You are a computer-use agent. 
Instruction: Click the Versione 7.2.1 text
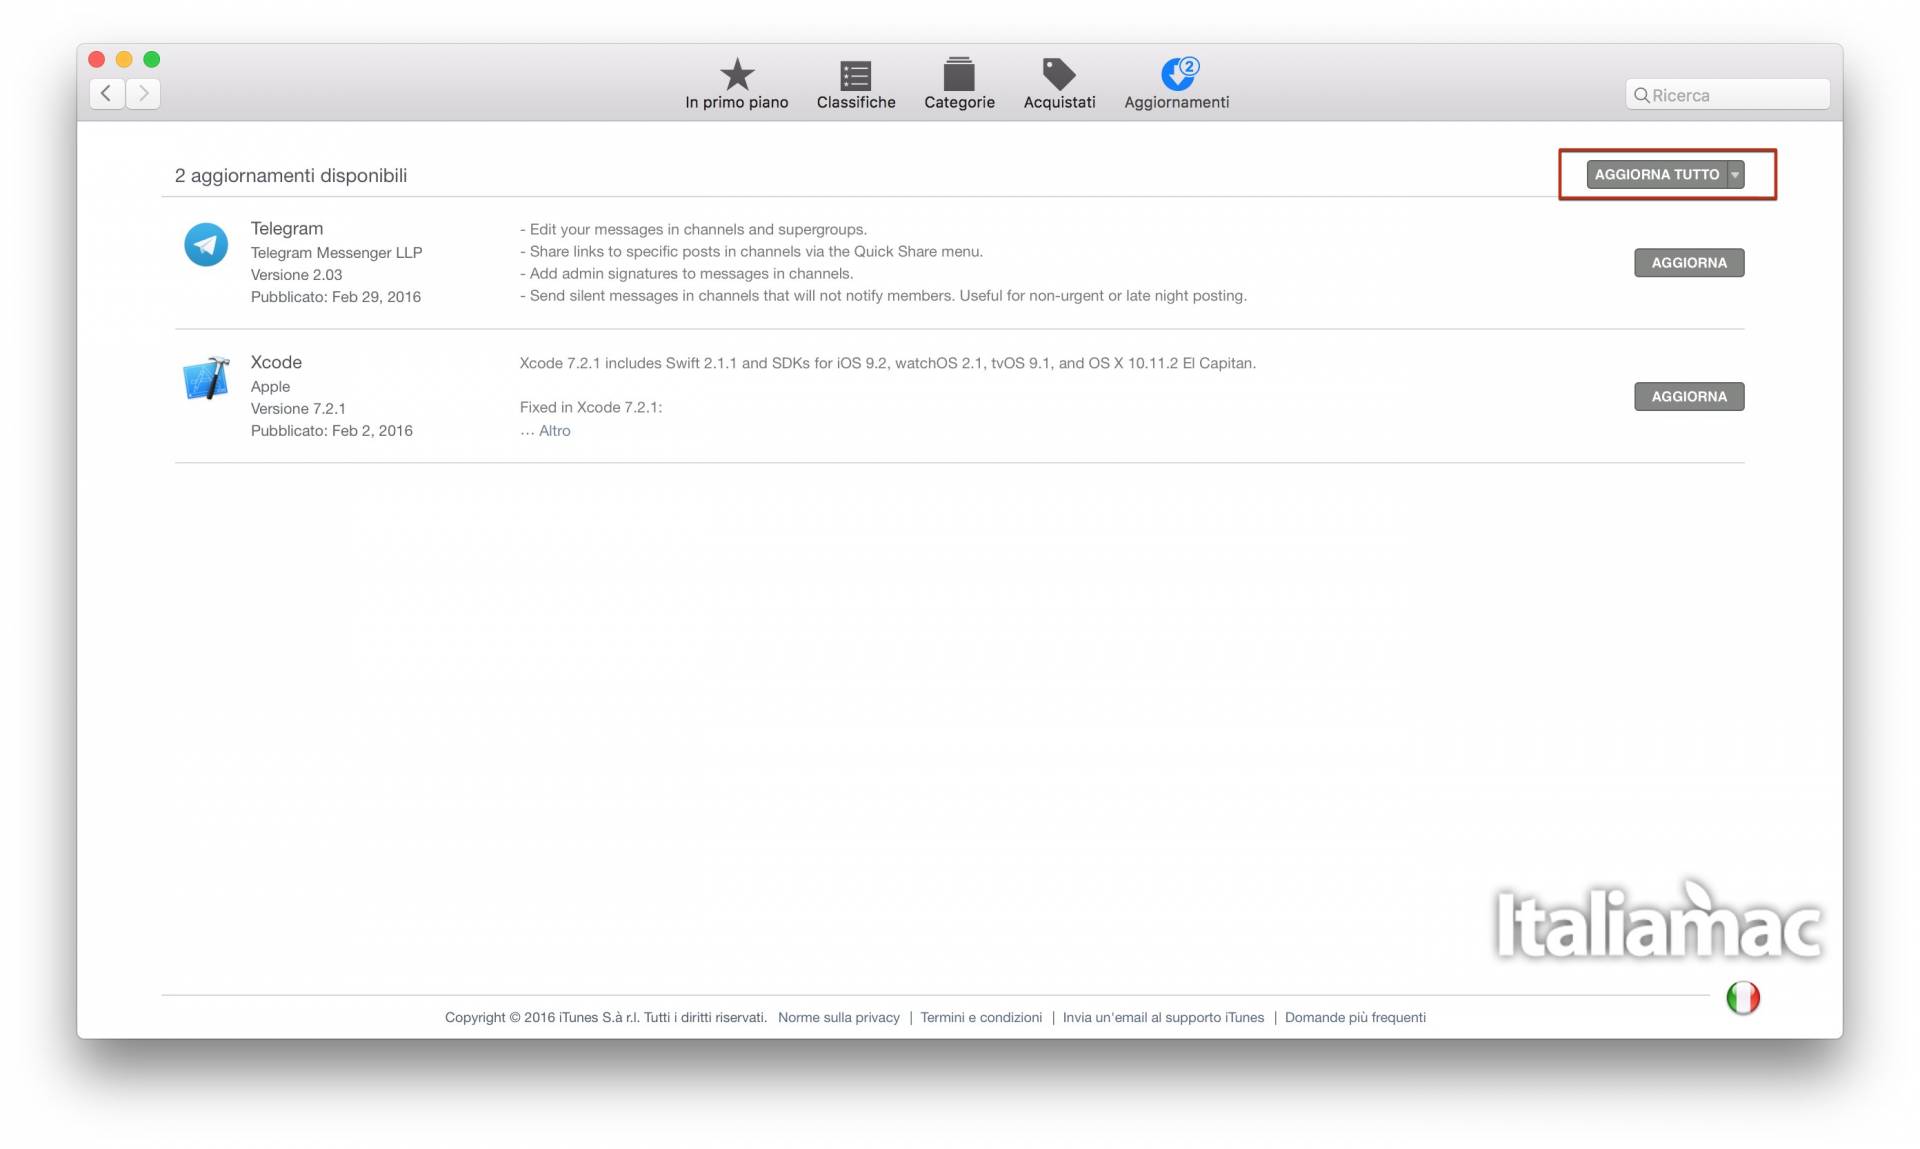pos(298,409)
